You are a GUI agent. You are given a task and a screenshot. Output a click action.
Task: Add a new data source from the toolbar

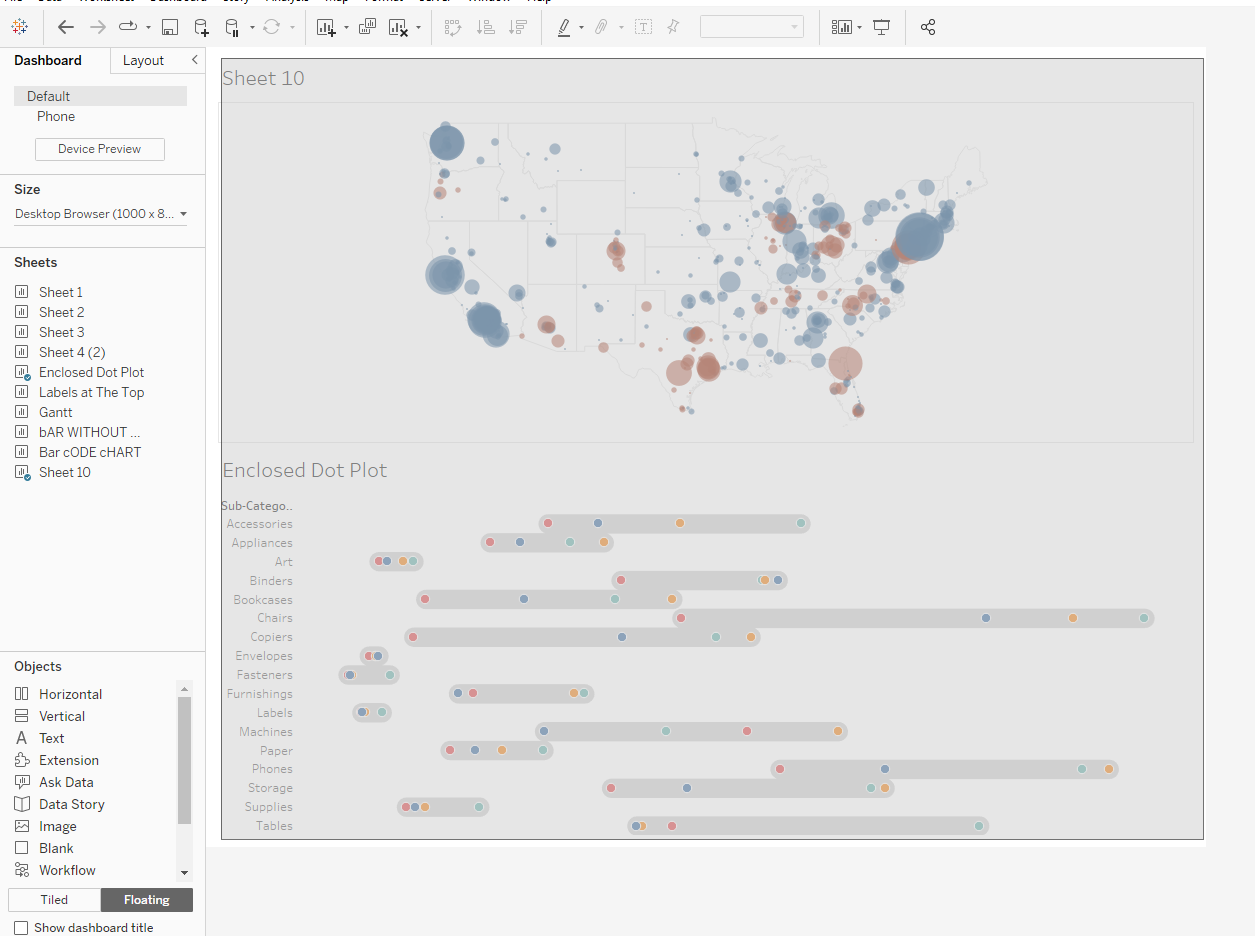[x=201, y=27]
